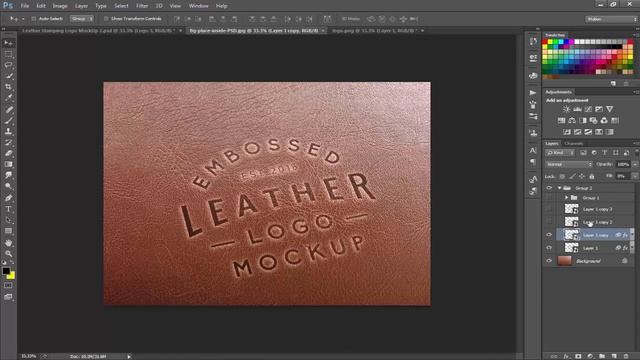Select the Magic Wand tool
The width and height of the screenshot is (640, 360).
coord(8,76)
